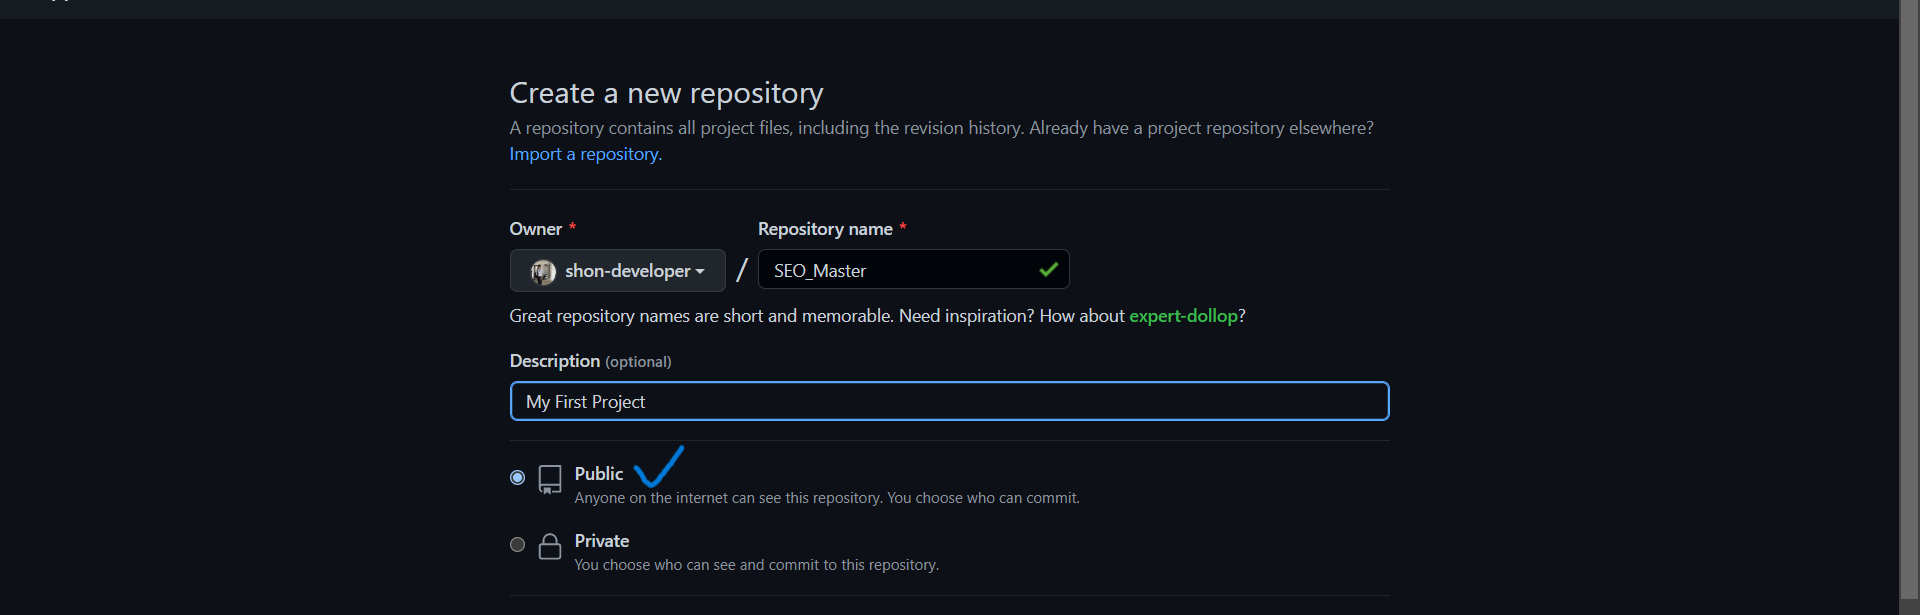The height and width of the screenshot is (615, 1920).
Task: Click text 'Anyone on the internet can see this repository'
Action: click(x=729, y=498)
